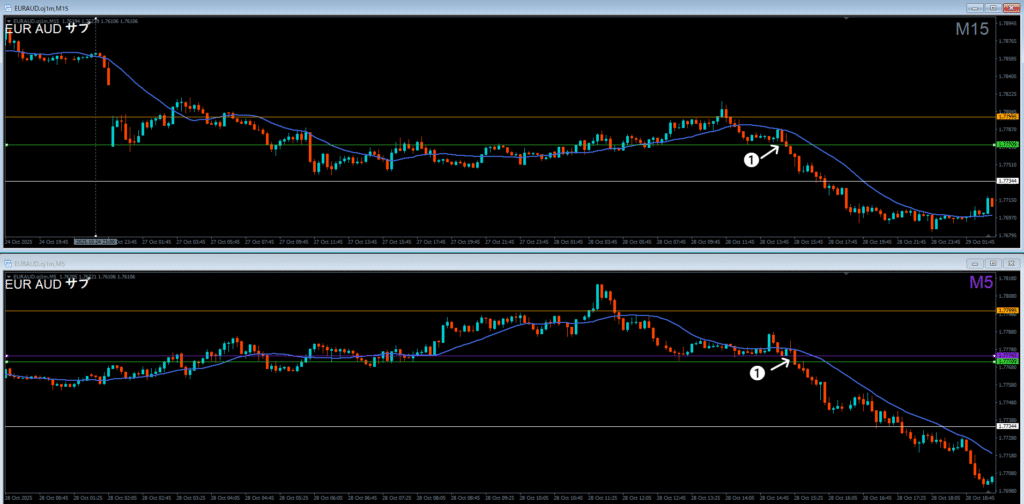This screenshot has width=1024, height=504.
Task: Select the circled 1 marker on M5 chart
Action: click(x=756, y=372)
